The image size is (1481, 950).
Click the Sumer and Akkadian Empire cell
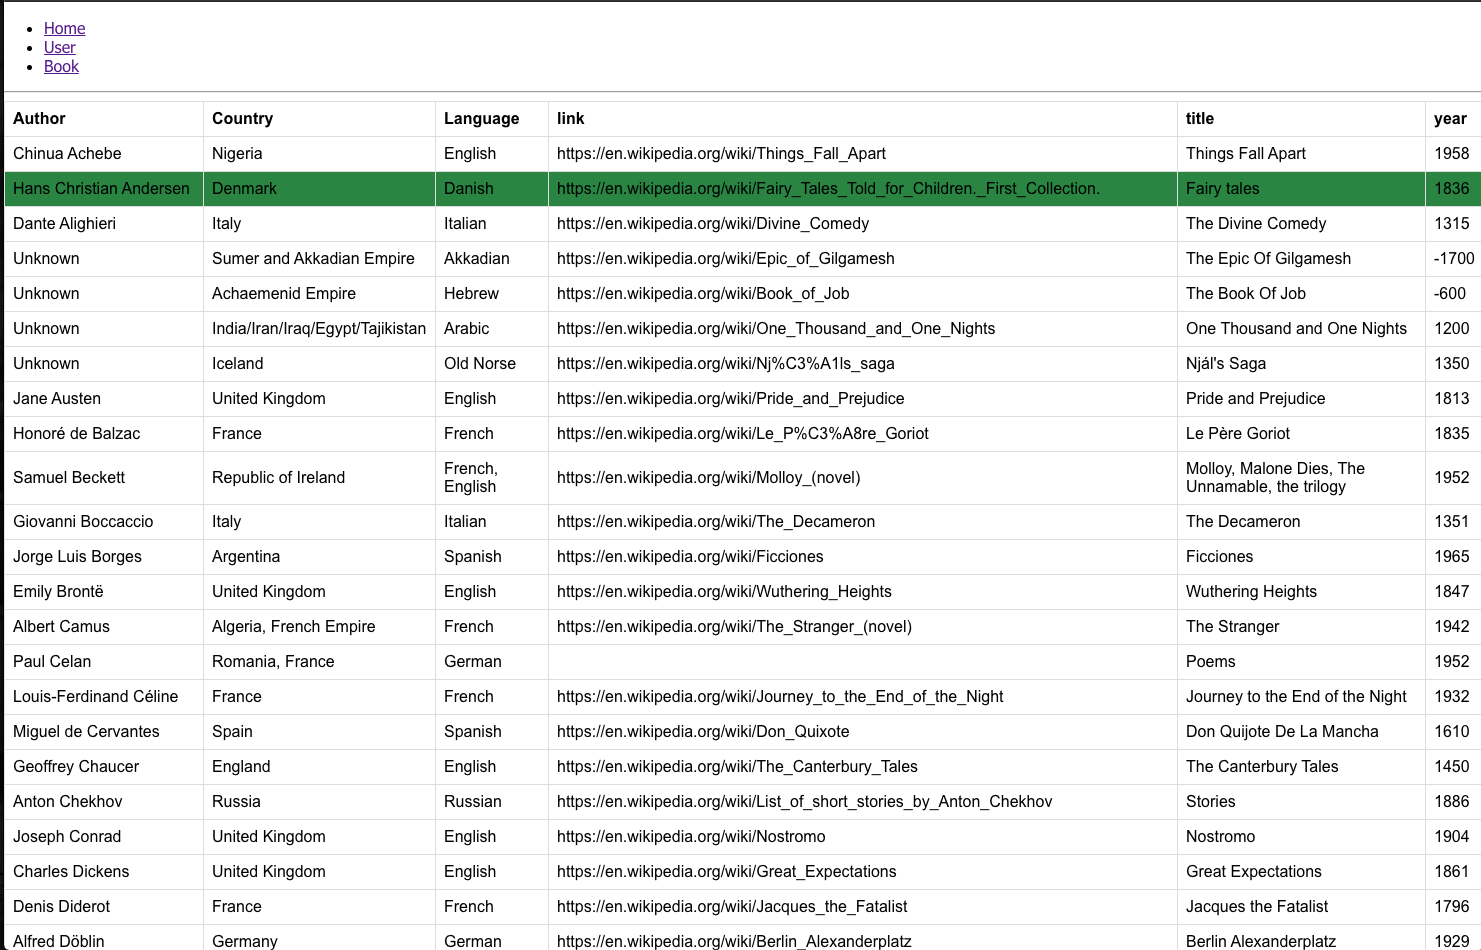[x=319, y=259]
